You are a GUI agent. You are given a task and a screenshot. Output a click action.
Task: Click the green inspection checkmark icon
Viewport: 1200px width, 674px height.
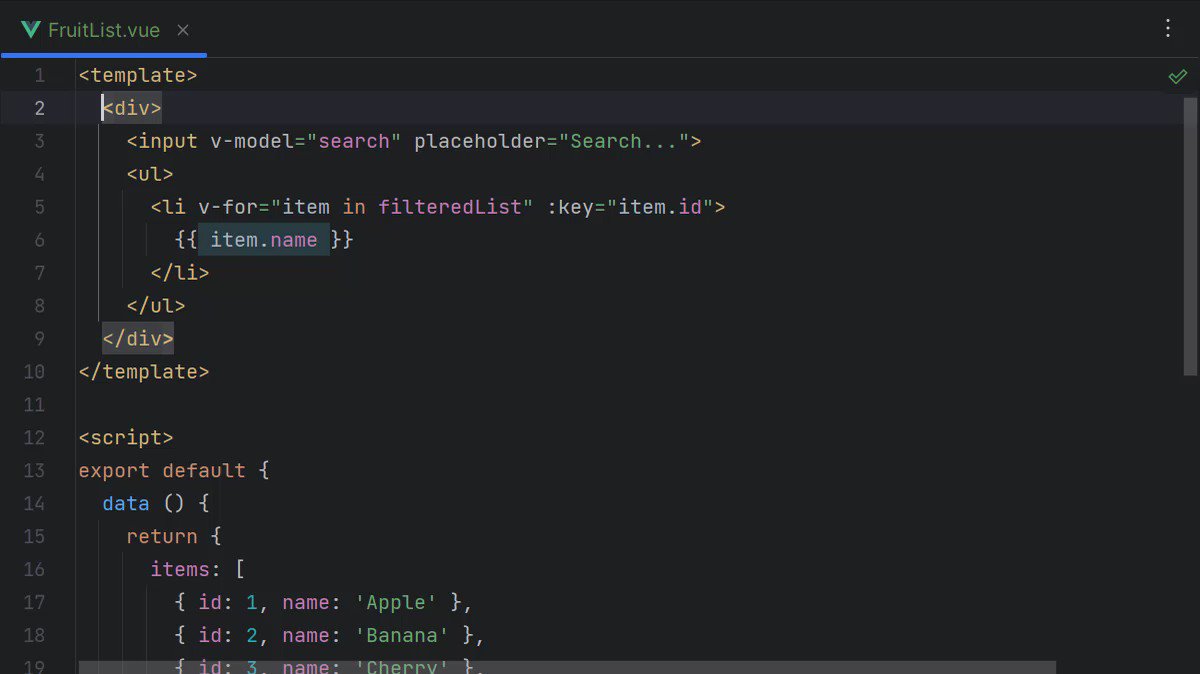tap(1178, 76)
